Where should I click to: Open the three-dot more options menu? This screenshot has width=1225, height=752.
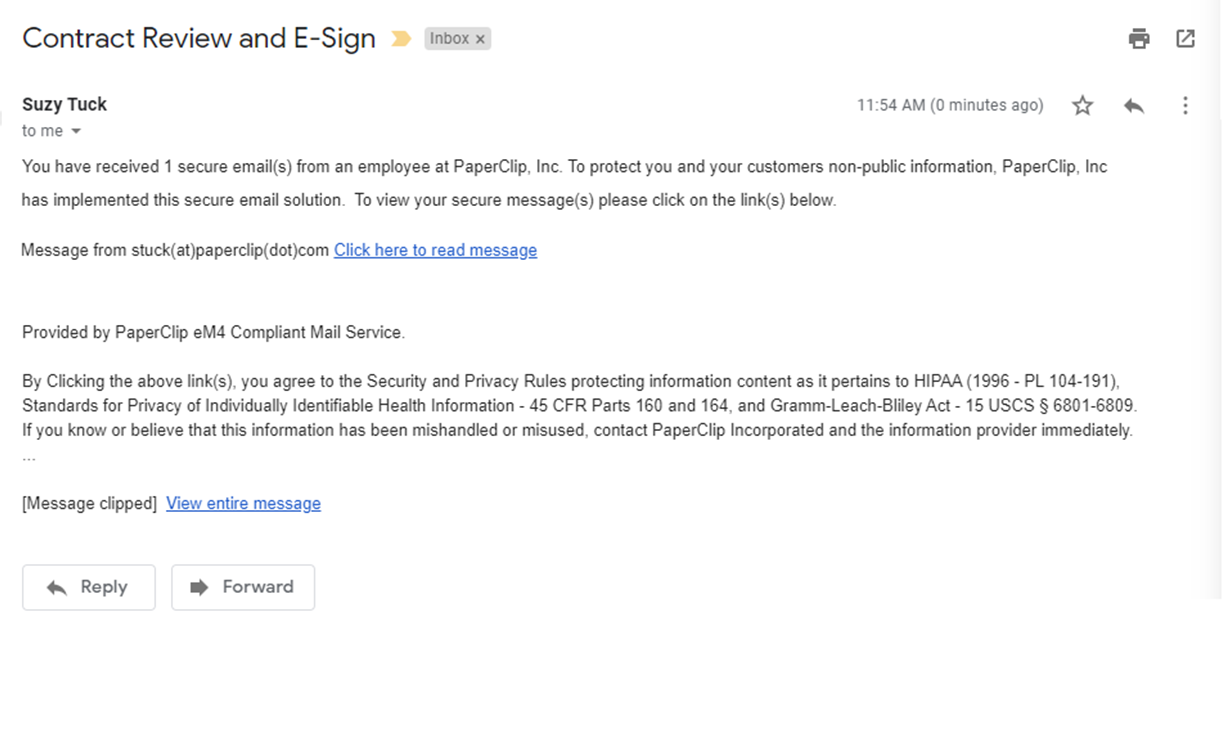pyautogui.click(x=1185, y=105)
